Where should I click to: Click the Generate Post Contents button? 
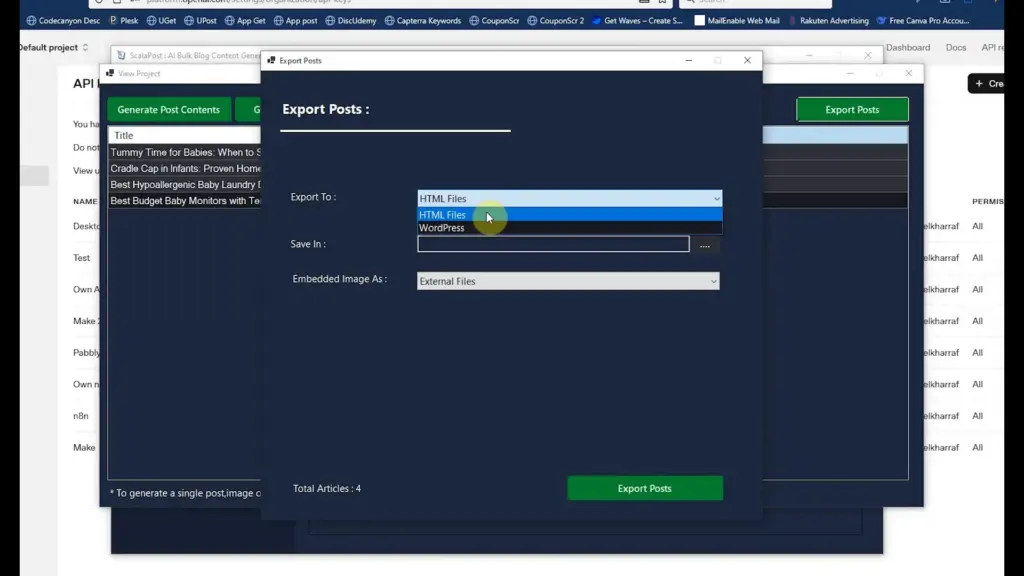click(168, 109)
